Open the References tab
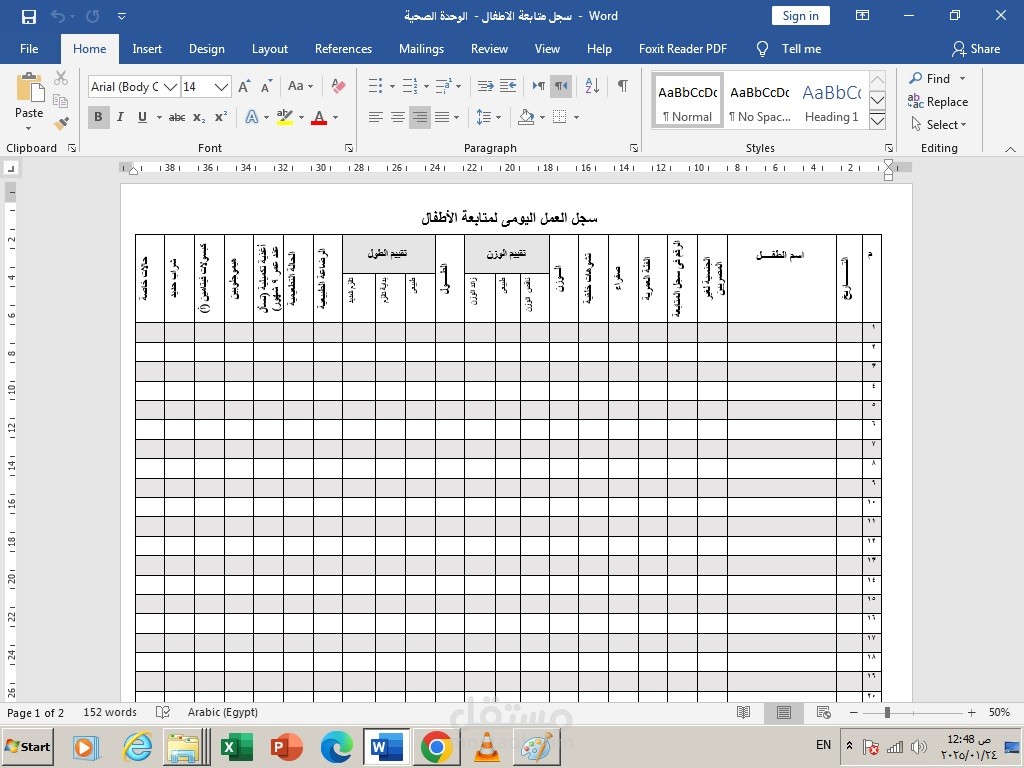1024x768 pixels. pos(343,49)
